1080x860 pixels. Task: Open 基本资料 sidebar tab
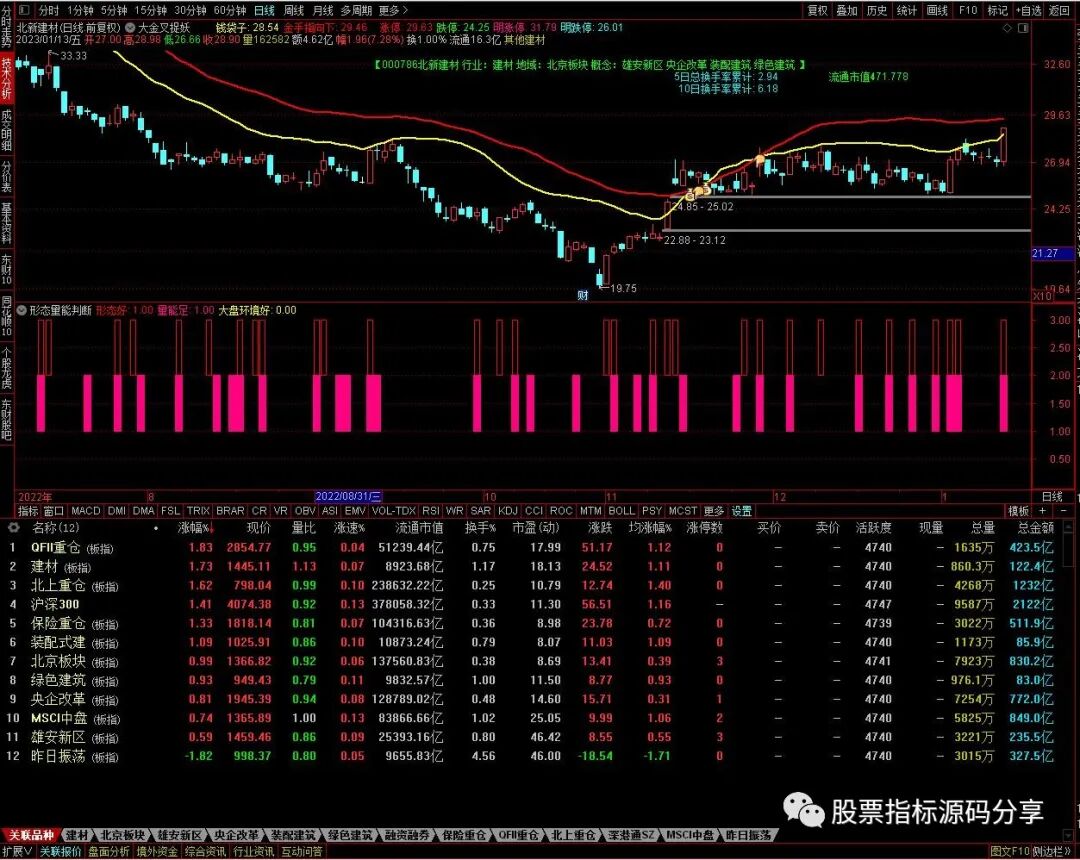click(x=6, y=223)
